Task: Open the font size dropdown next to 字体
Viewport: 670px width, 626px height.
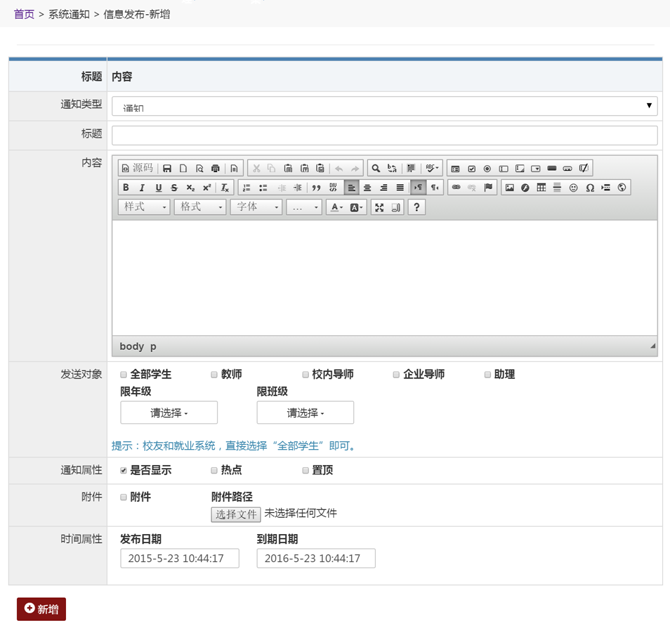Action: (x=304, y=207)
